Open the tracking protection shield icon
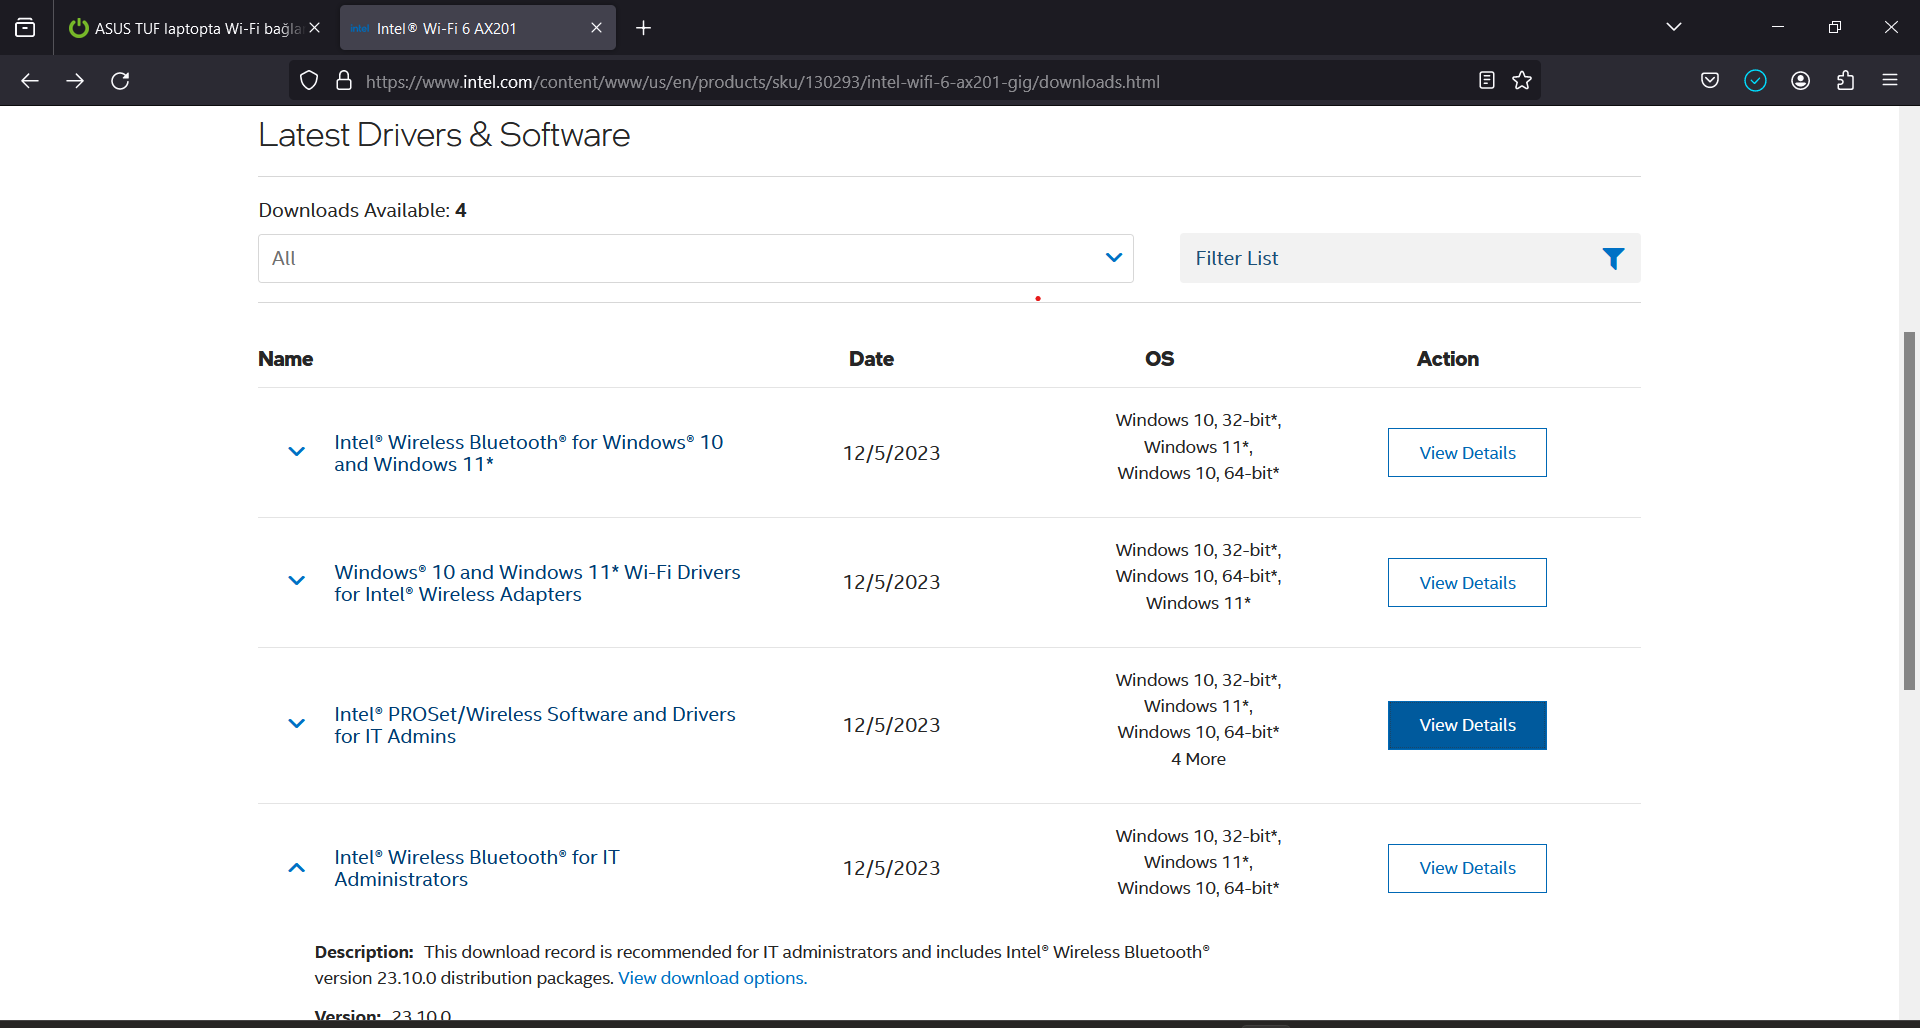Viewport: 1920px width, 1028px height. point(309,81)
